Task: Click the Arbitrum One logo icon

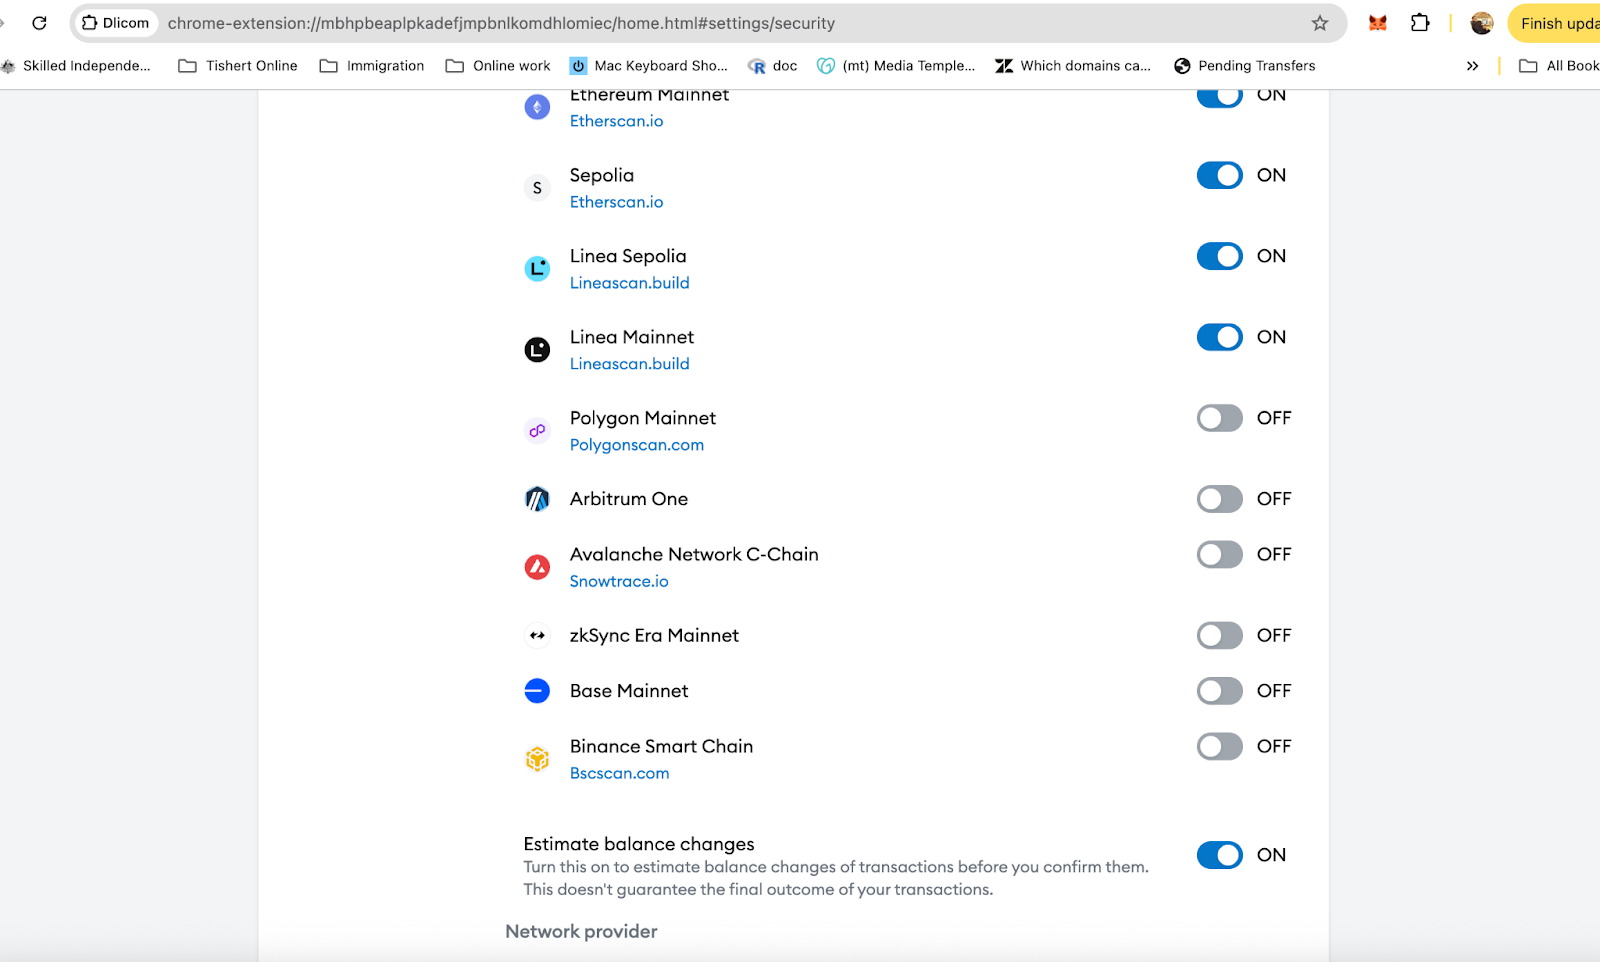Action: point(537,499)
